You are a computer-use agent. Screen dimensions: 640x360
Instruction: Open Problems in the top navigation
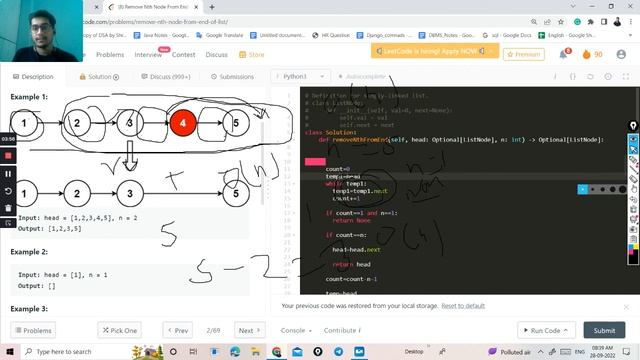point(110,54)
